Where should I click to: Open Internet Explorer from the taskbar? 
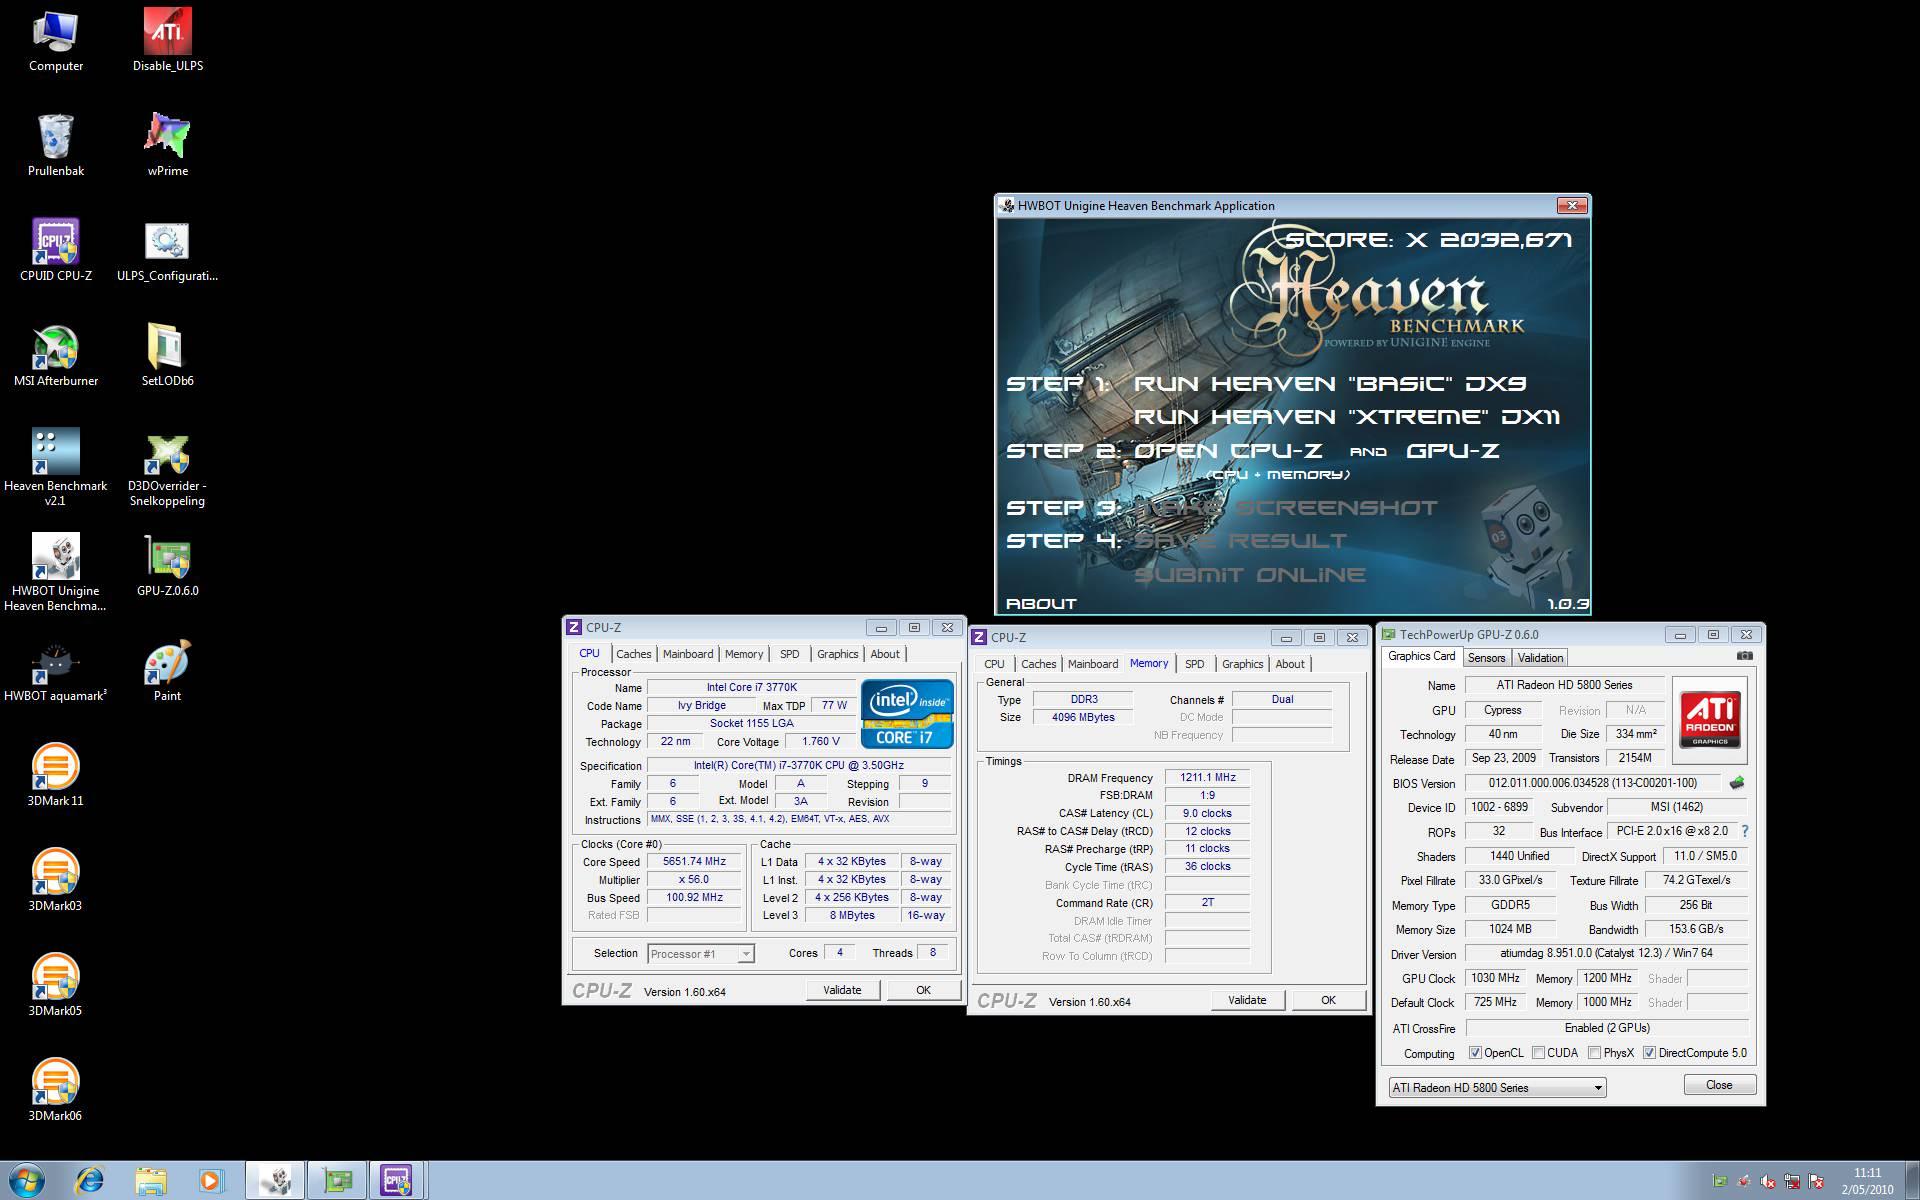click(x=89, y=1181)
